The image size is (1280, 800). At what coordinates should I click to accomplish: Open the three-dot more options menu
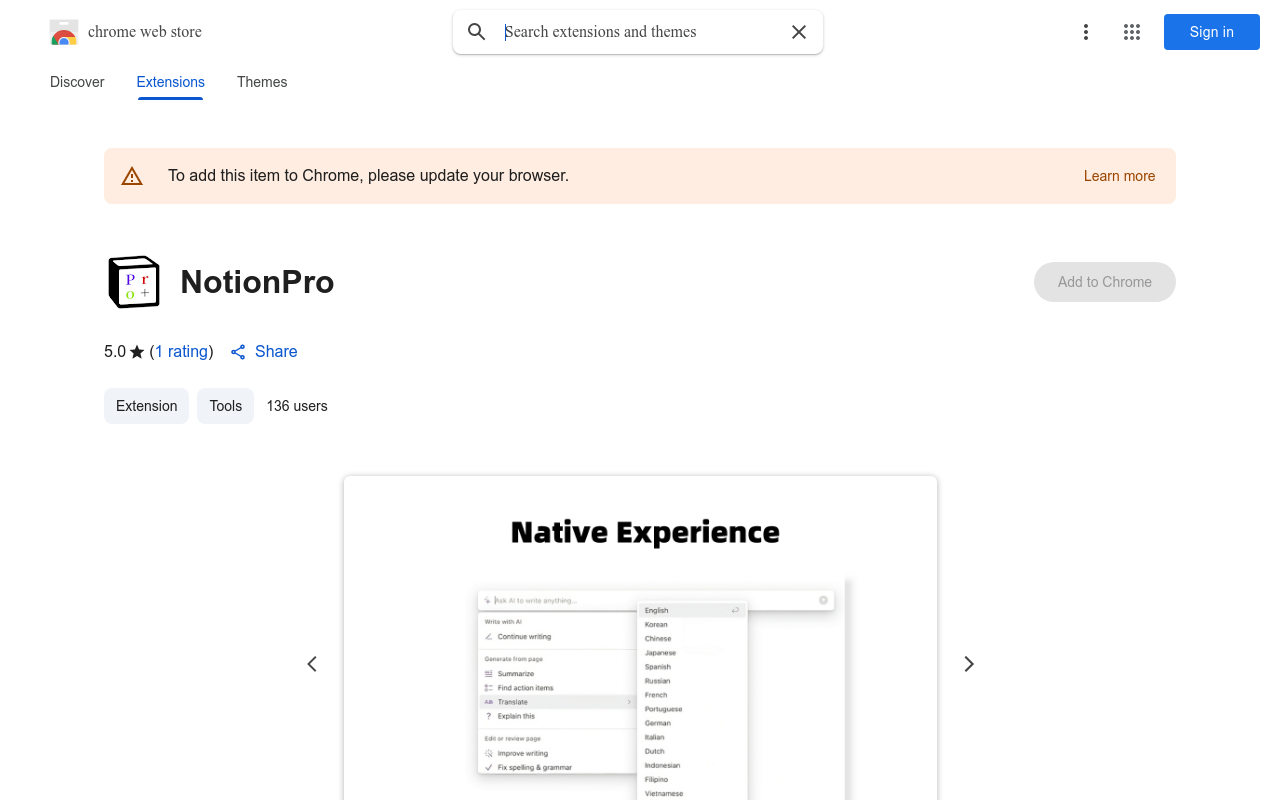click(x=1086, y=32)
